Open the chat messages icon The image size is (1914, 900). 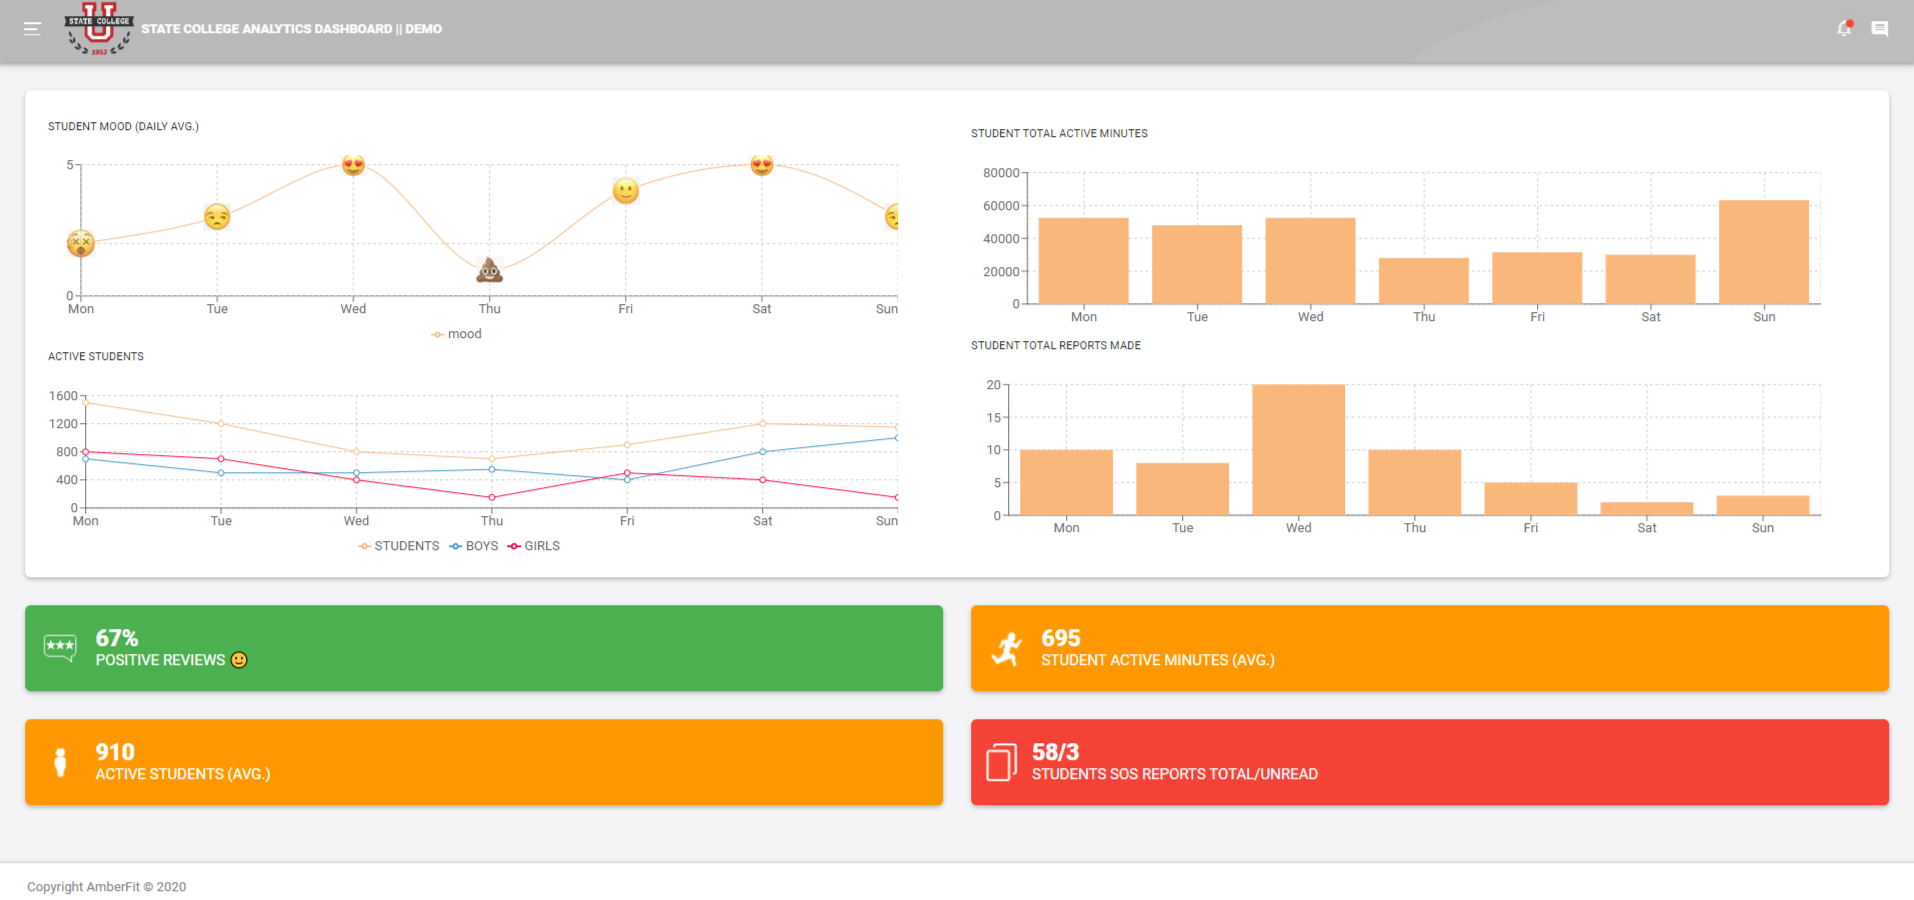1880,29
